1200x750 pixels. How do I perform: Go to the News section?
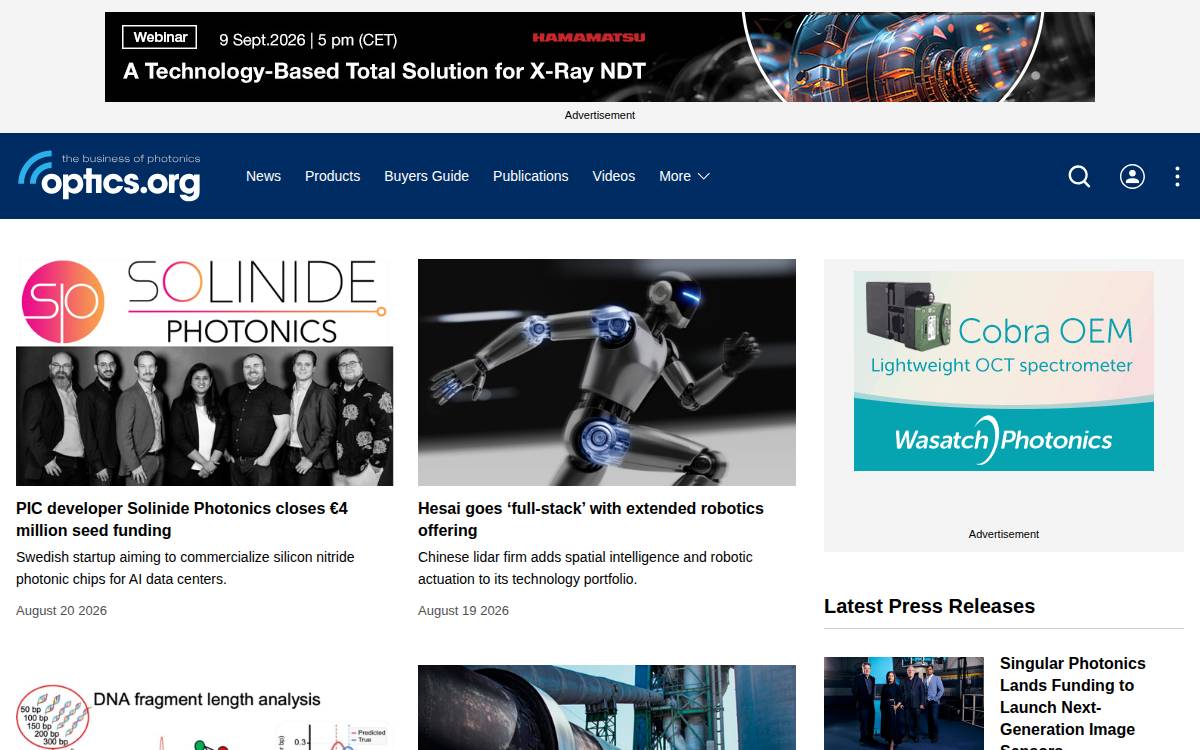click(263, 176)
